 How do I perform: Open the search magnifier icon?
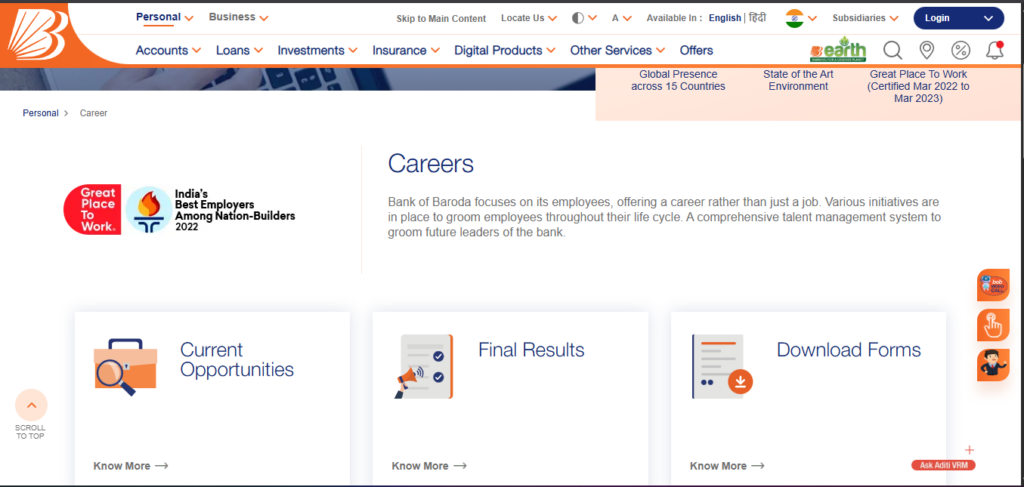tap(892, 50)
